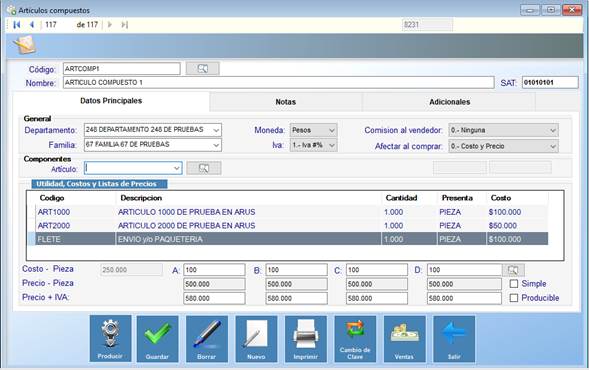Viewport: 589px width, 370px height.
Task: Enable the Producible checkbox
Action: pos(513,298)
